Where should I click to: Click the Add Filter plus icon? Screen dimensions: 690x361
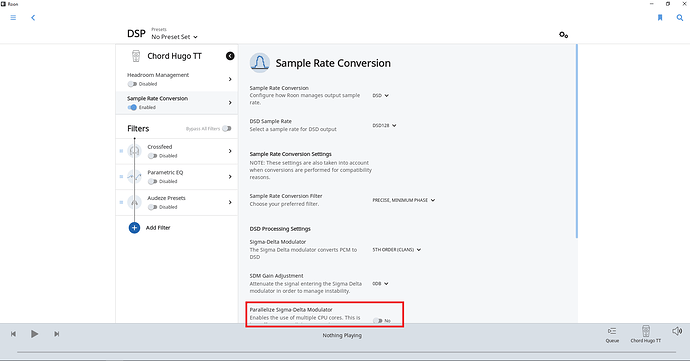click(134, 228)
